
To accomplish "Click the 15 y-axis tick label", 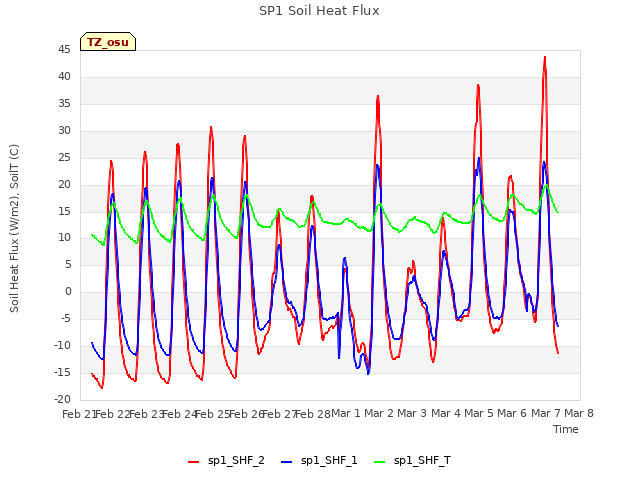I will point(64,211).
